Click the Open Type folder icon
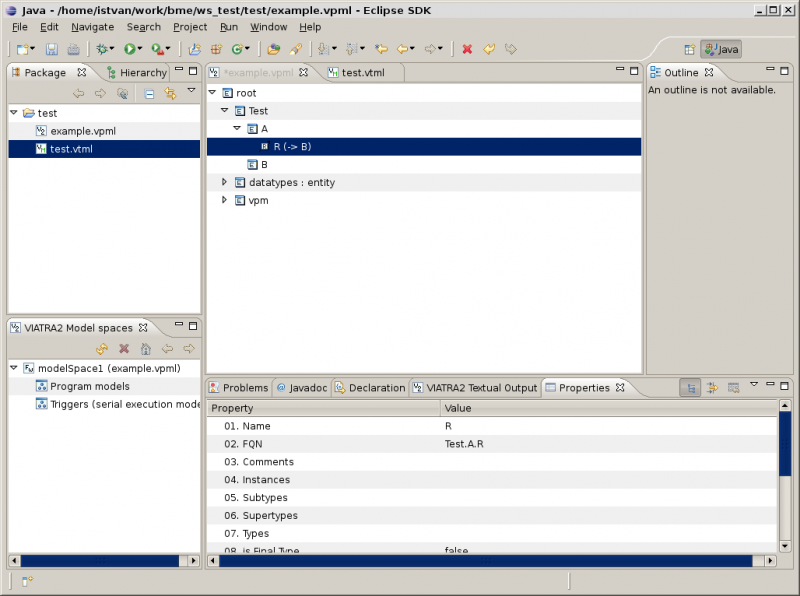This screenshot has width=800, height=596. coord(273,49)
